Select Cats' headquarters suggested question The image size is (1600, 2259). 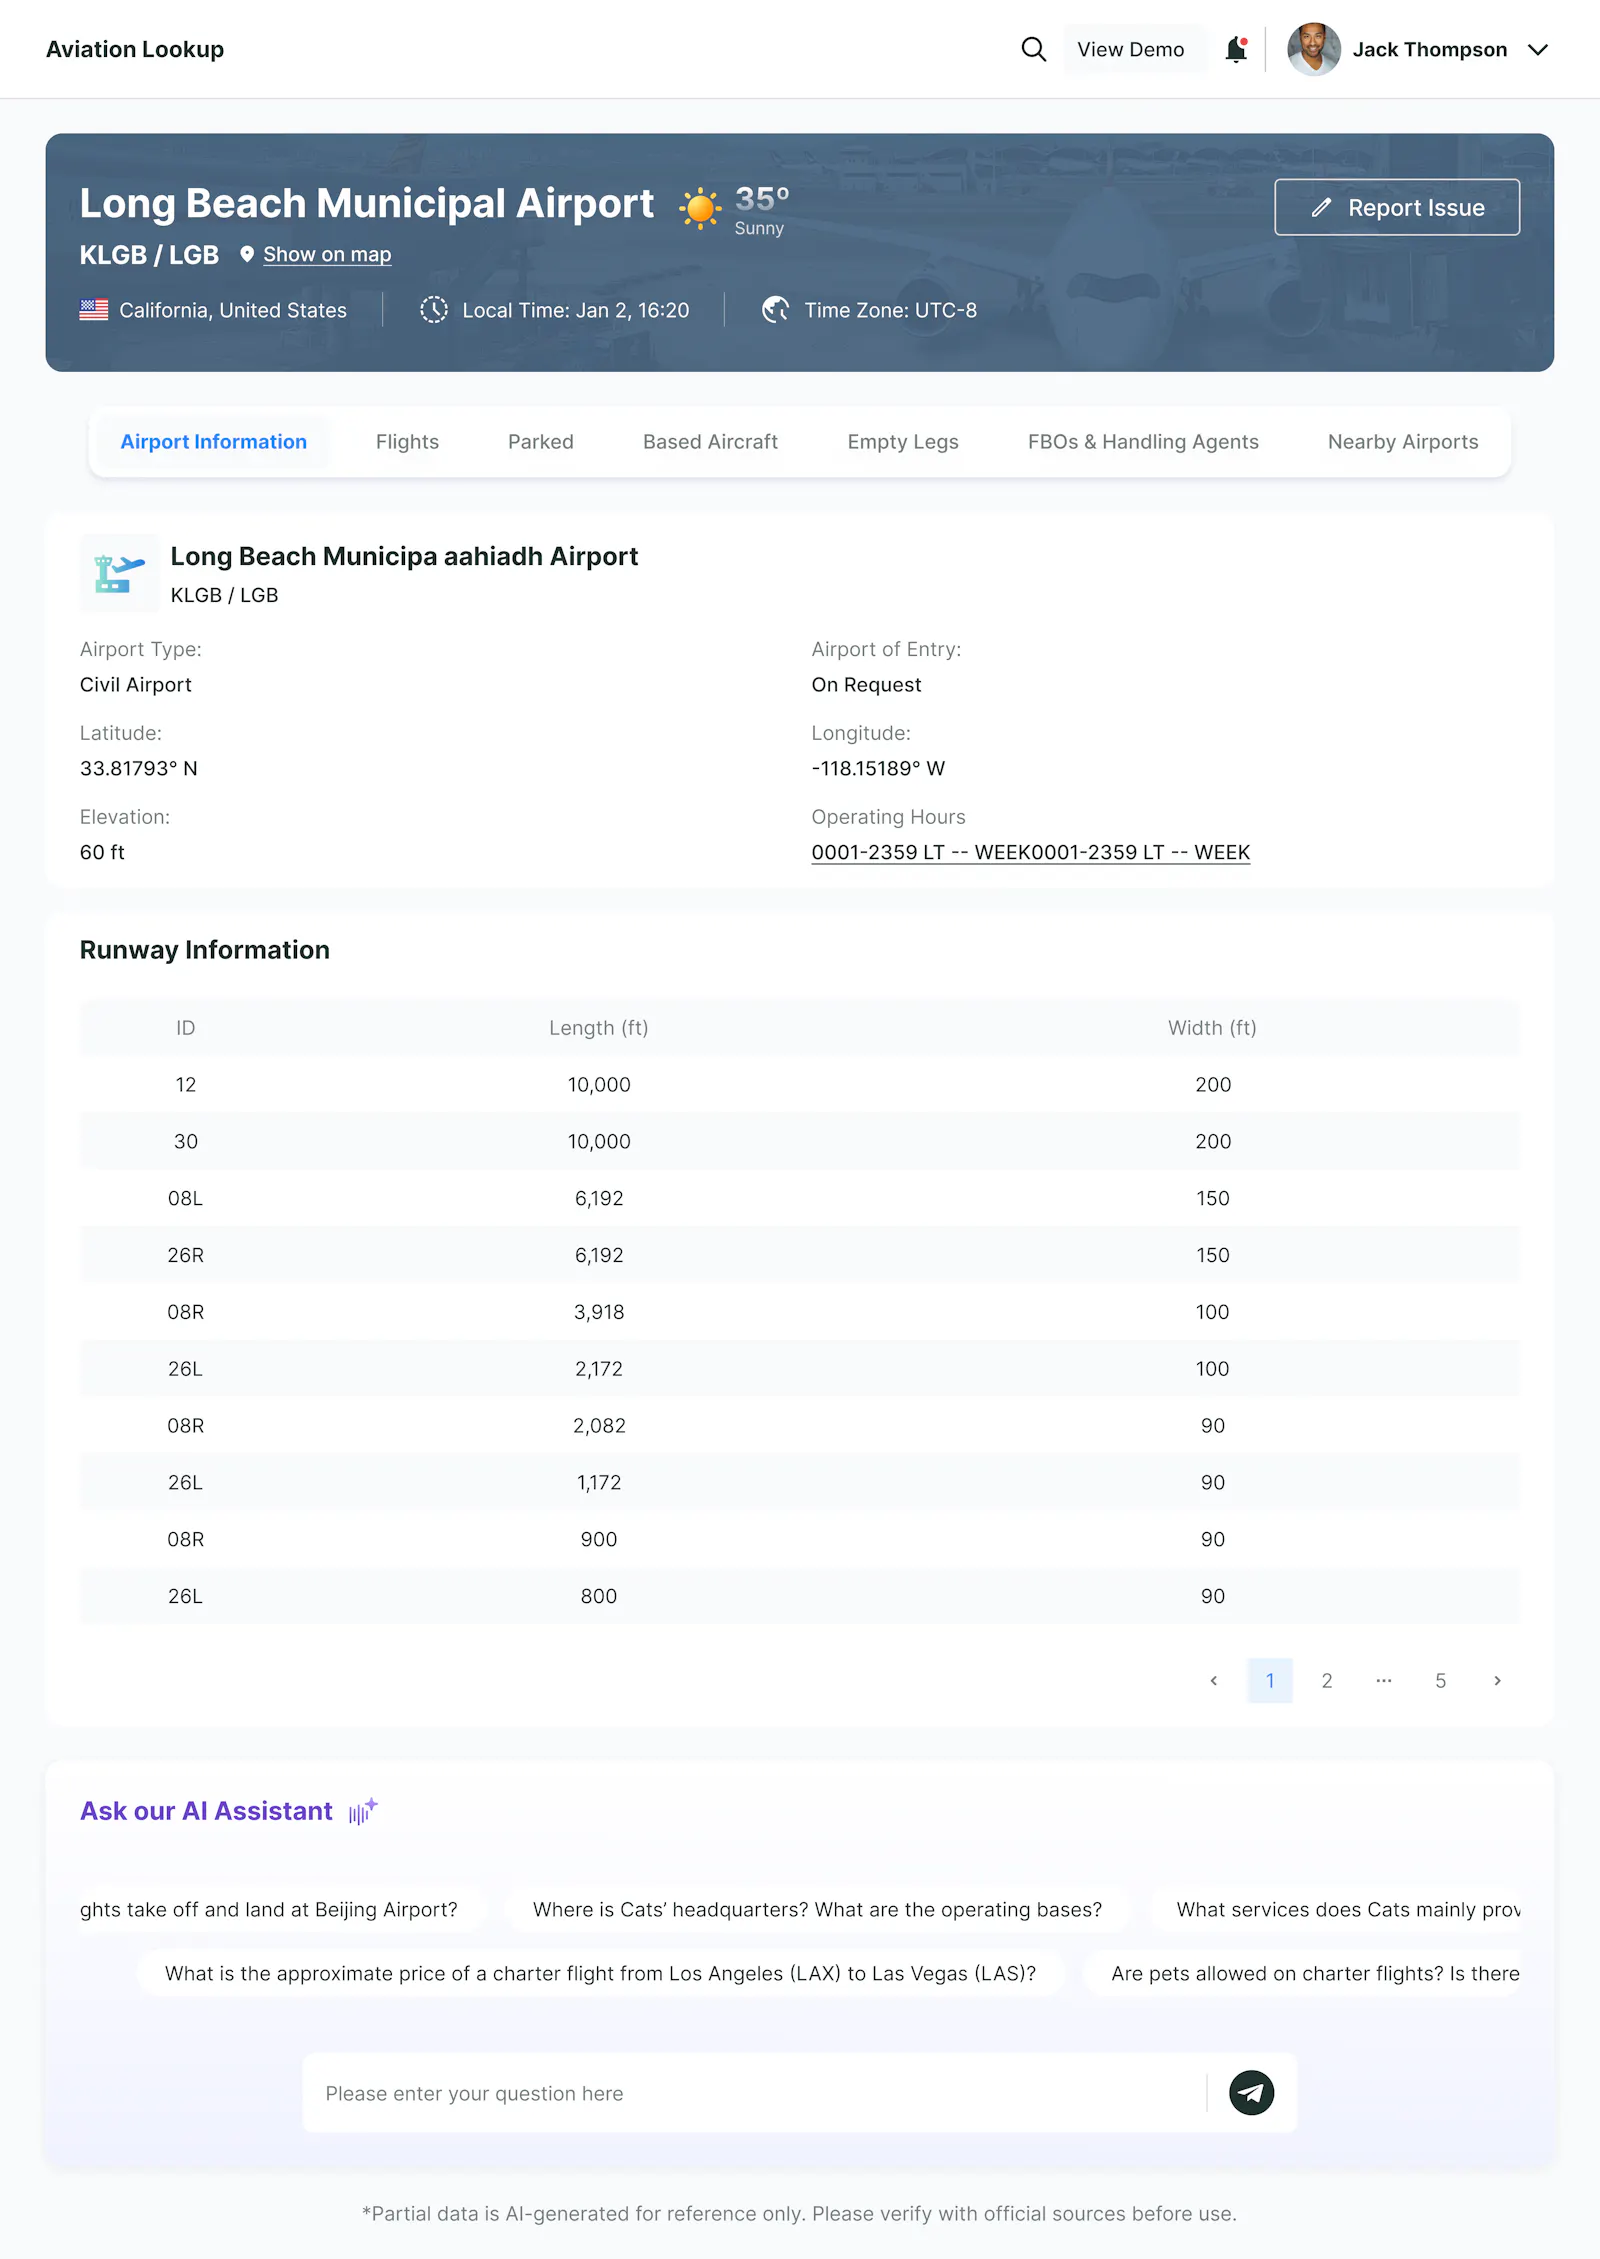point(817,1910)
